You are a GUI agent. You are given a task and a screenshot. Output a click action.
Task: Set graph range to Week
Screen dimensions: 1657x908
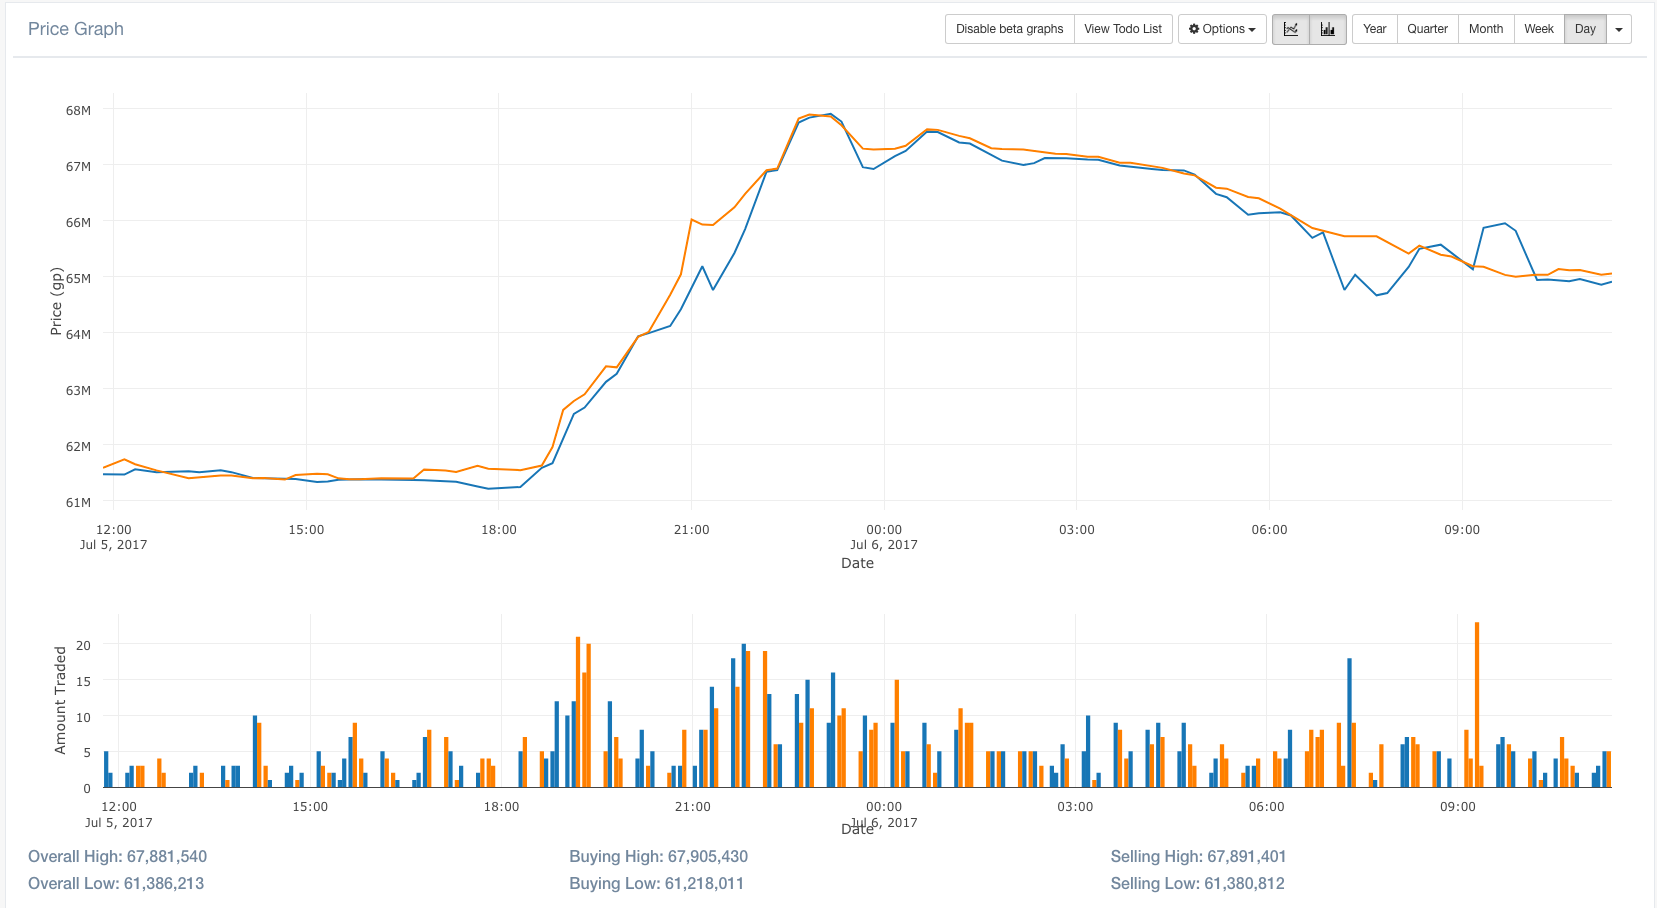point(1538,29)
